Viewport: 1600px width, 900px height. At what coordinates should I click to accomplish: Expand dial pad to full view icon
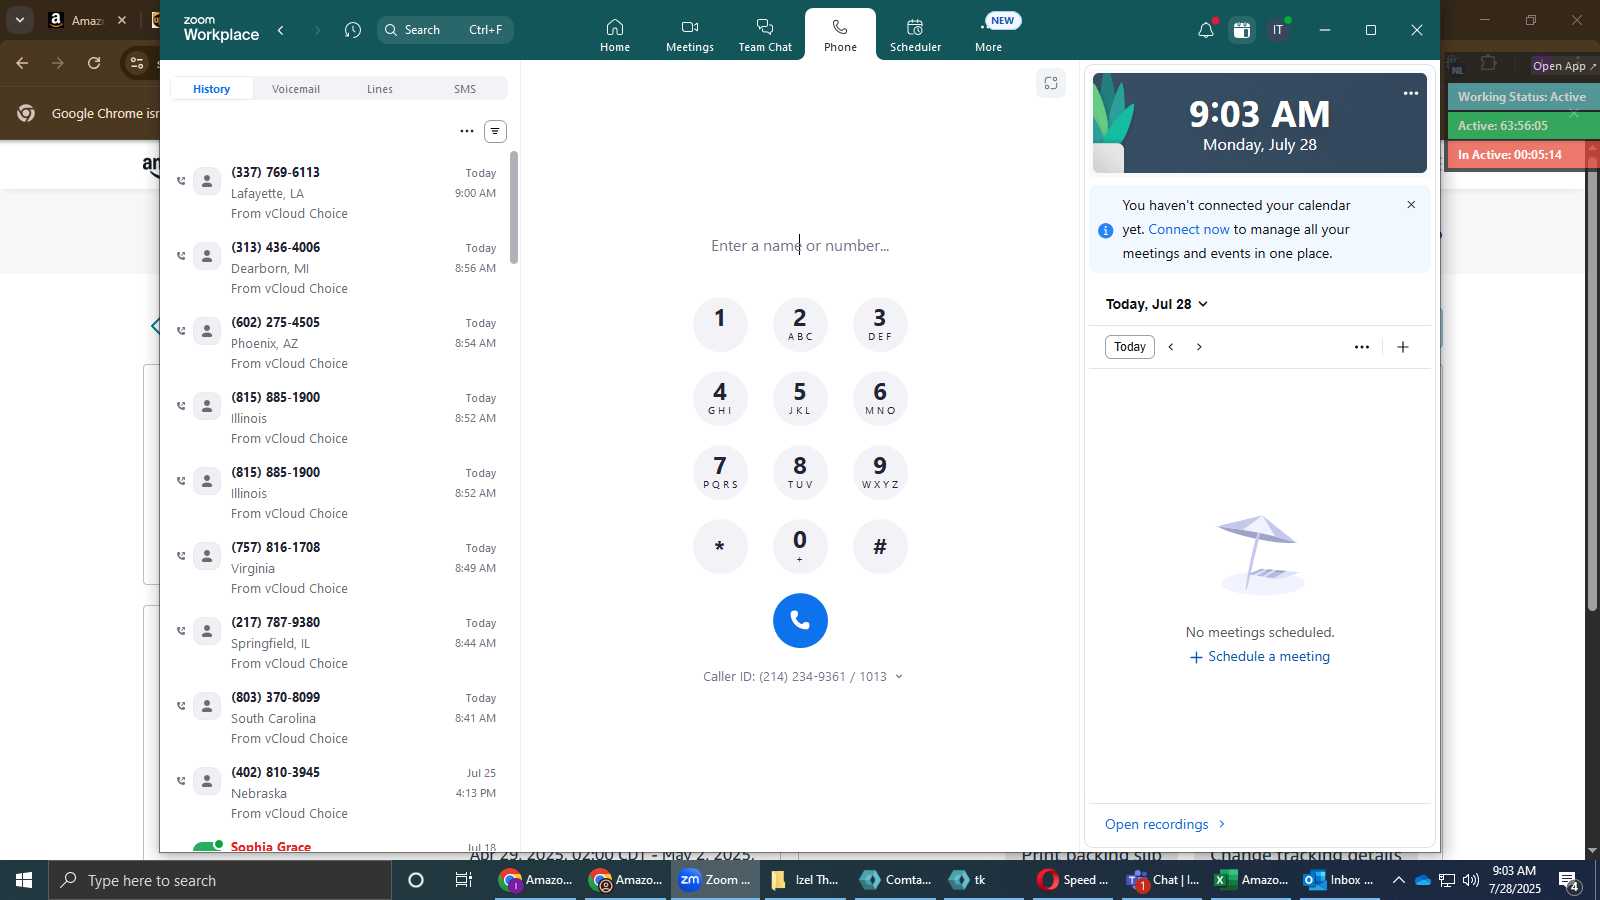pyautogui.click(x=1051, y=83)
